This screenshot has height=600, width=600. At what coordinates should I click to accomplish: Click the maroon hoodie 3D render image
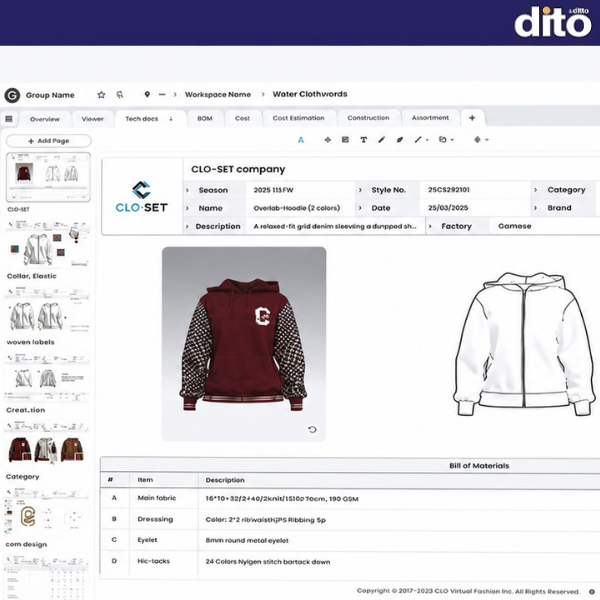pyautogui.click(x=244, y=344)
